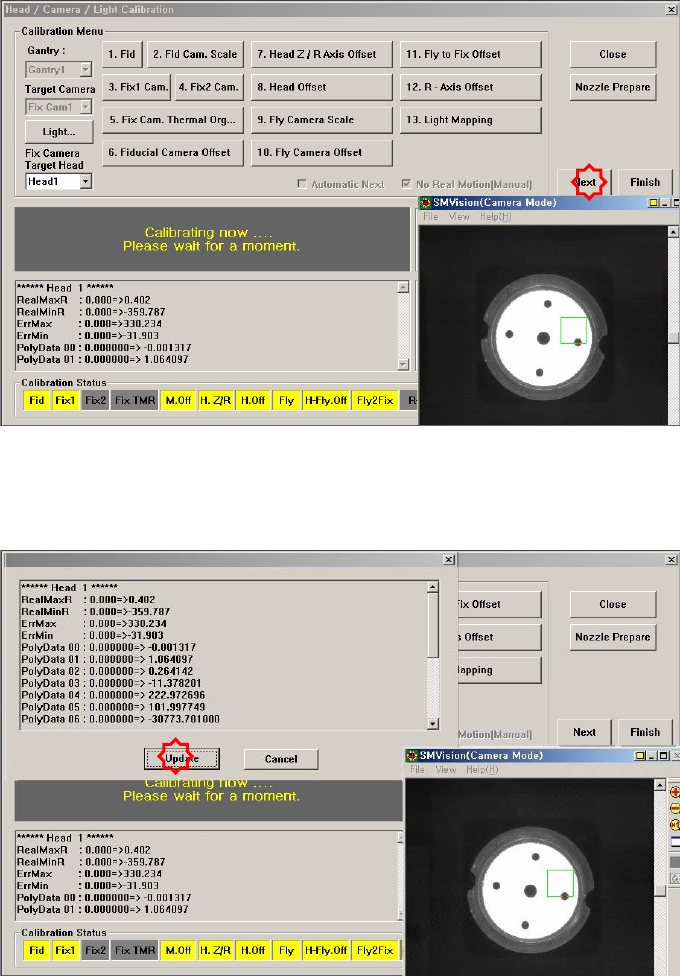Select 11. Fly to Fix Offset
680x976 pixels.
[470, 54]
